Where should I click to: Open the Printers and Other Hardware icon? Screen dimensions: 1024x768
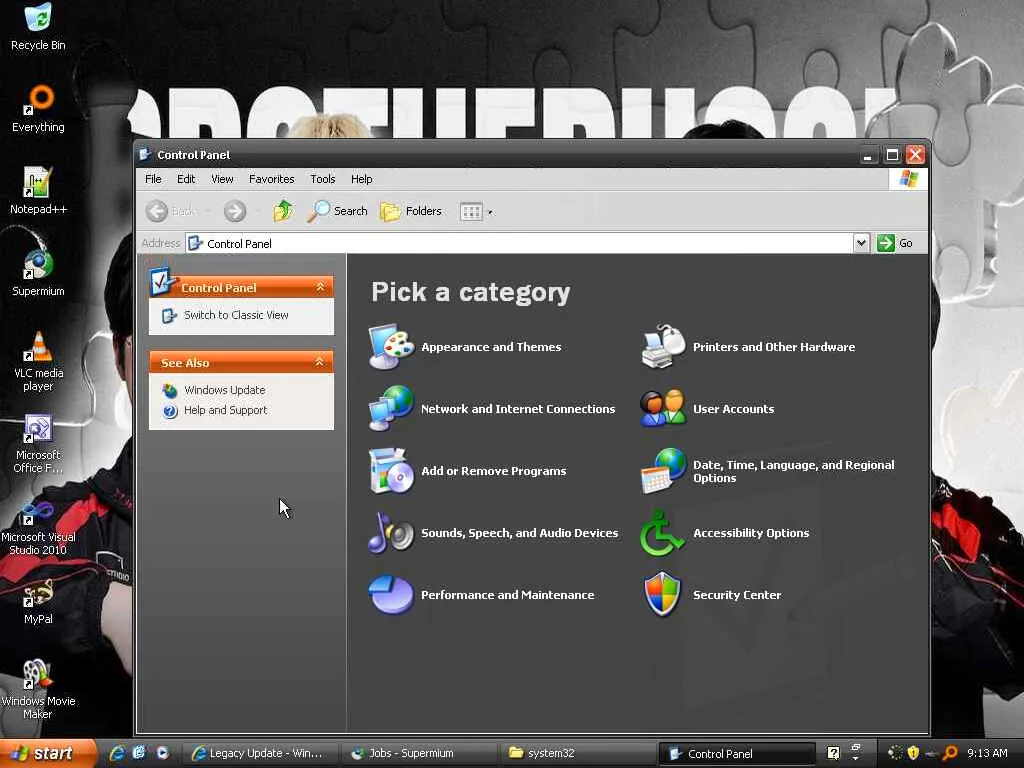pyautogui.click(x=663, y=347)
